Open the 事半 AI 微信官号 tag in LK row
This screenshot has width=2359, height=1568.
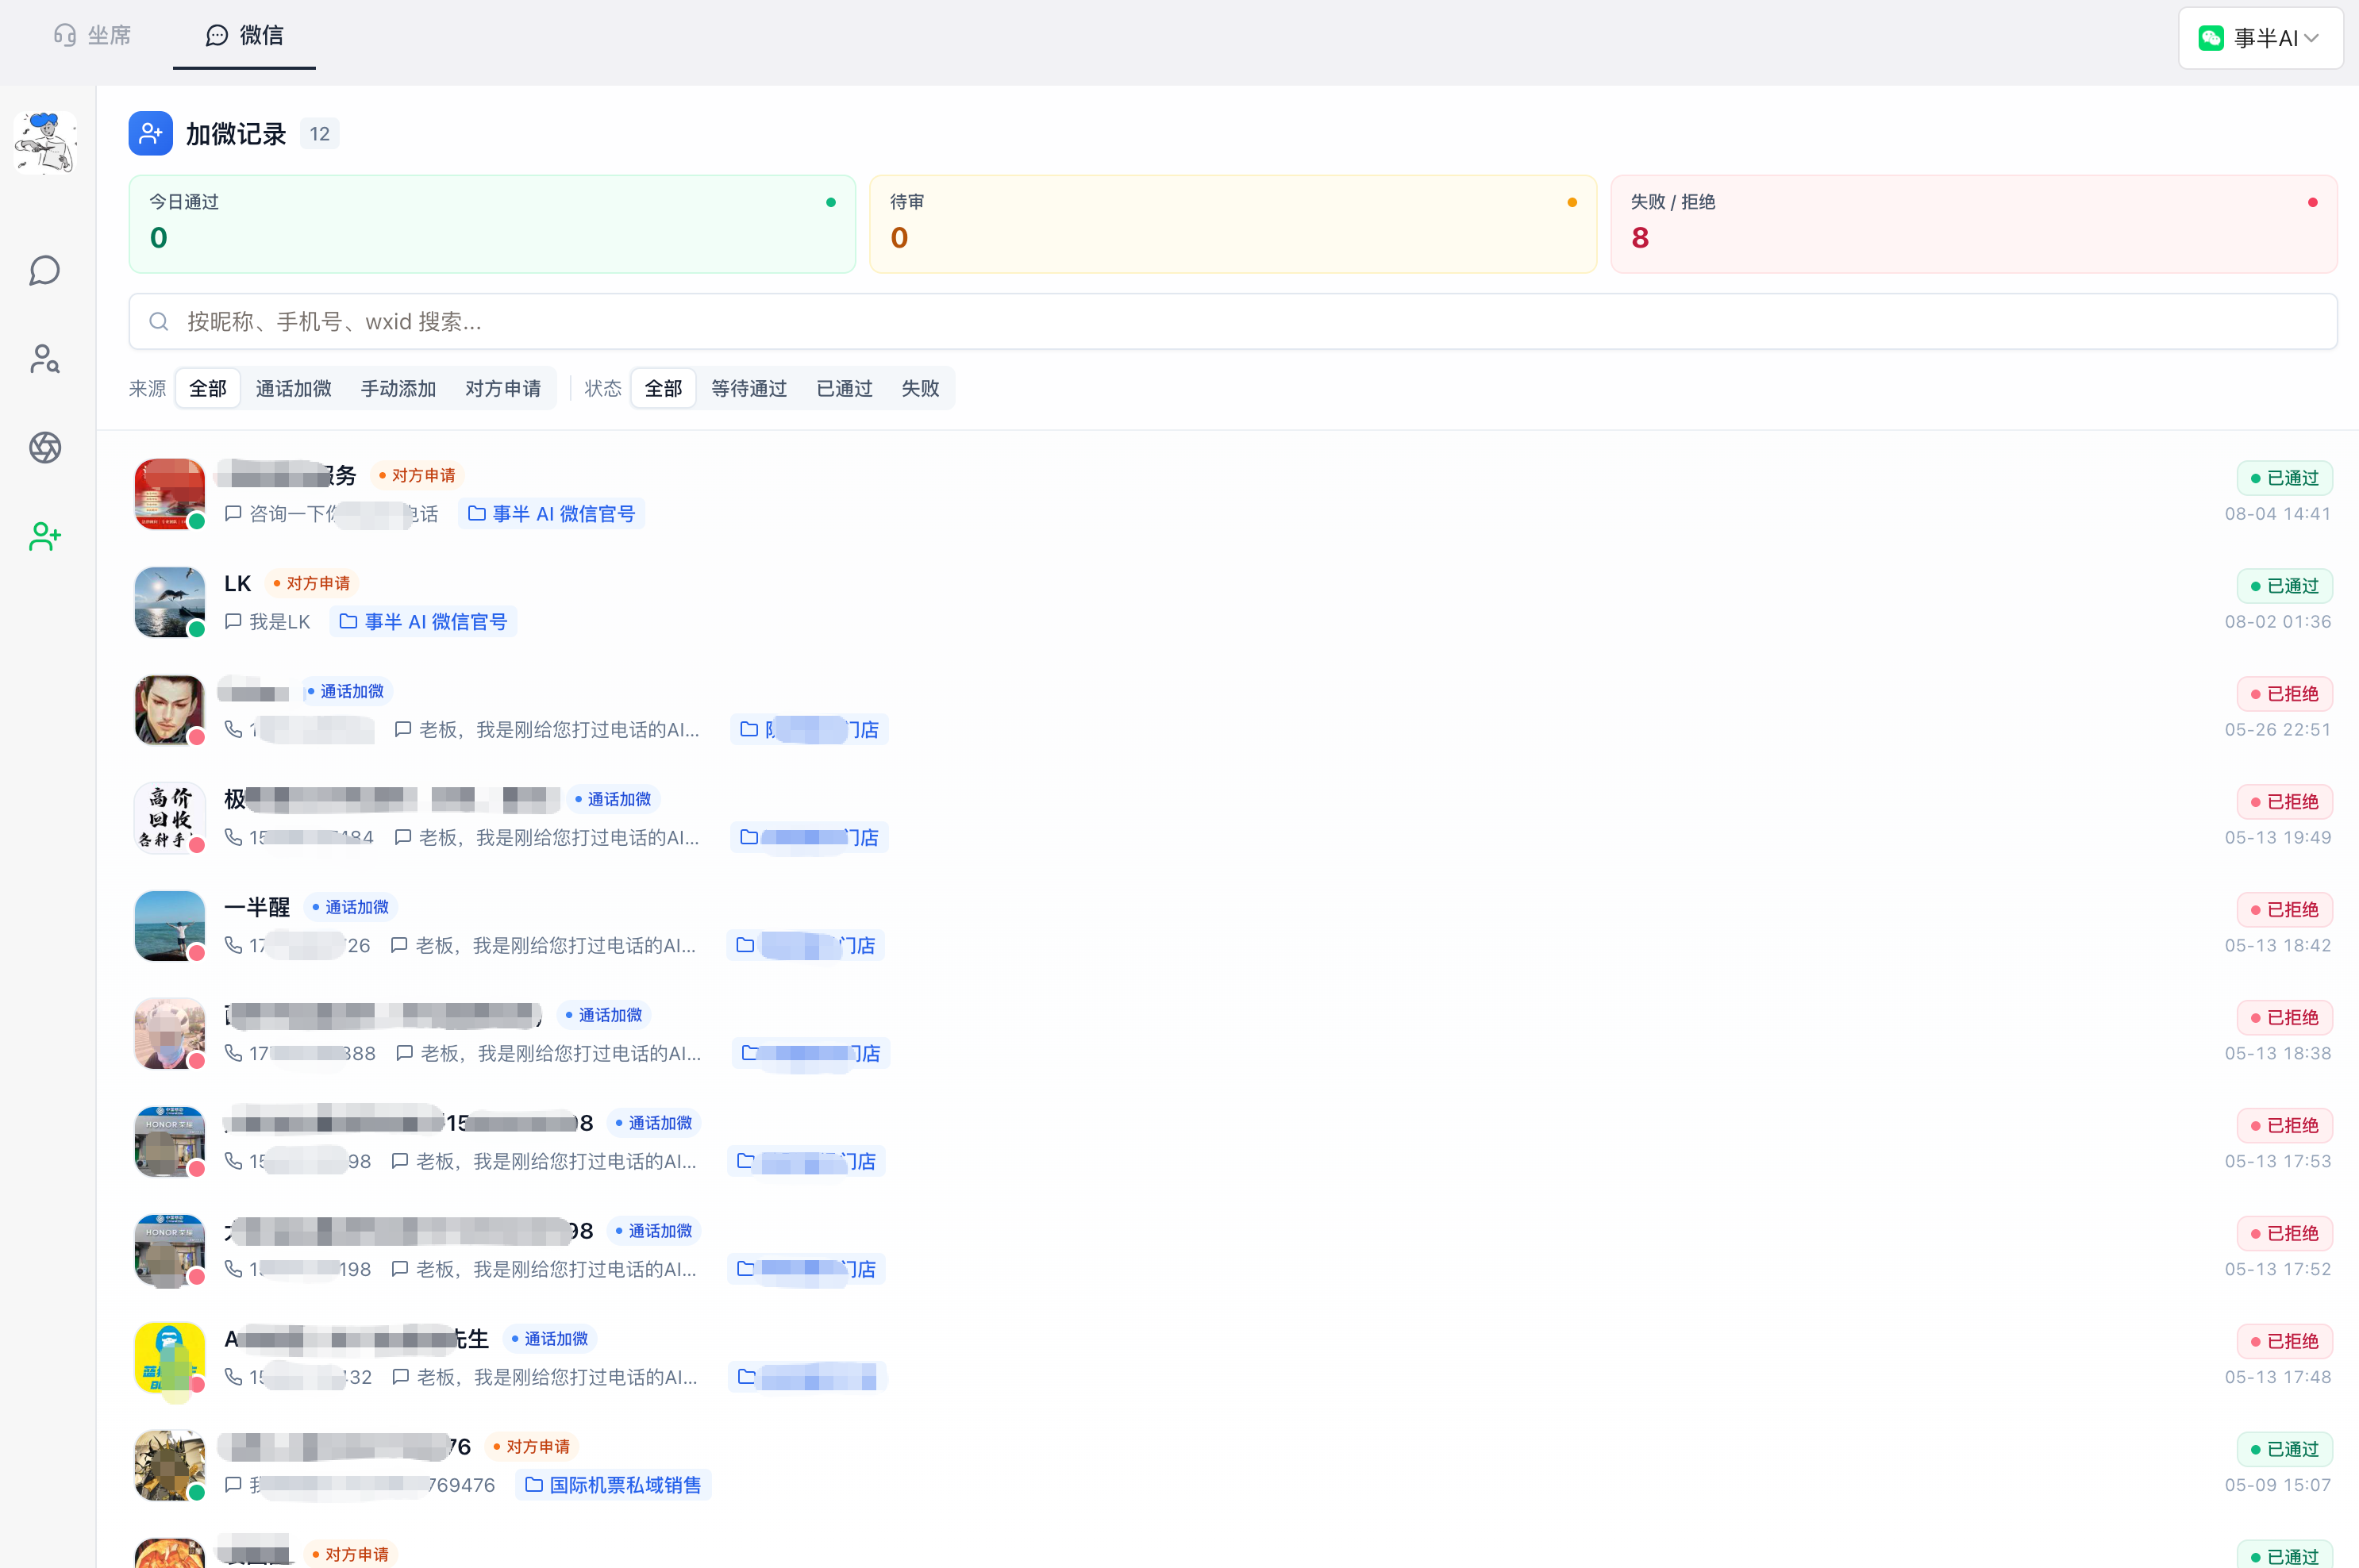click(x=423, y=622)
